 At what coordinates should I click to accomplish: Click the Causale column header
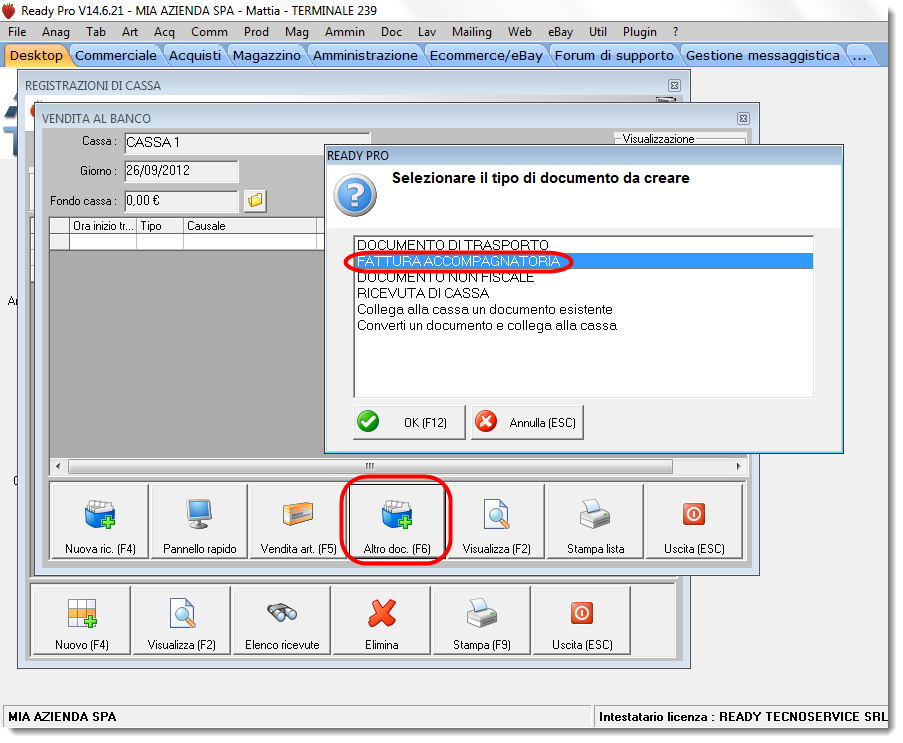249,226
